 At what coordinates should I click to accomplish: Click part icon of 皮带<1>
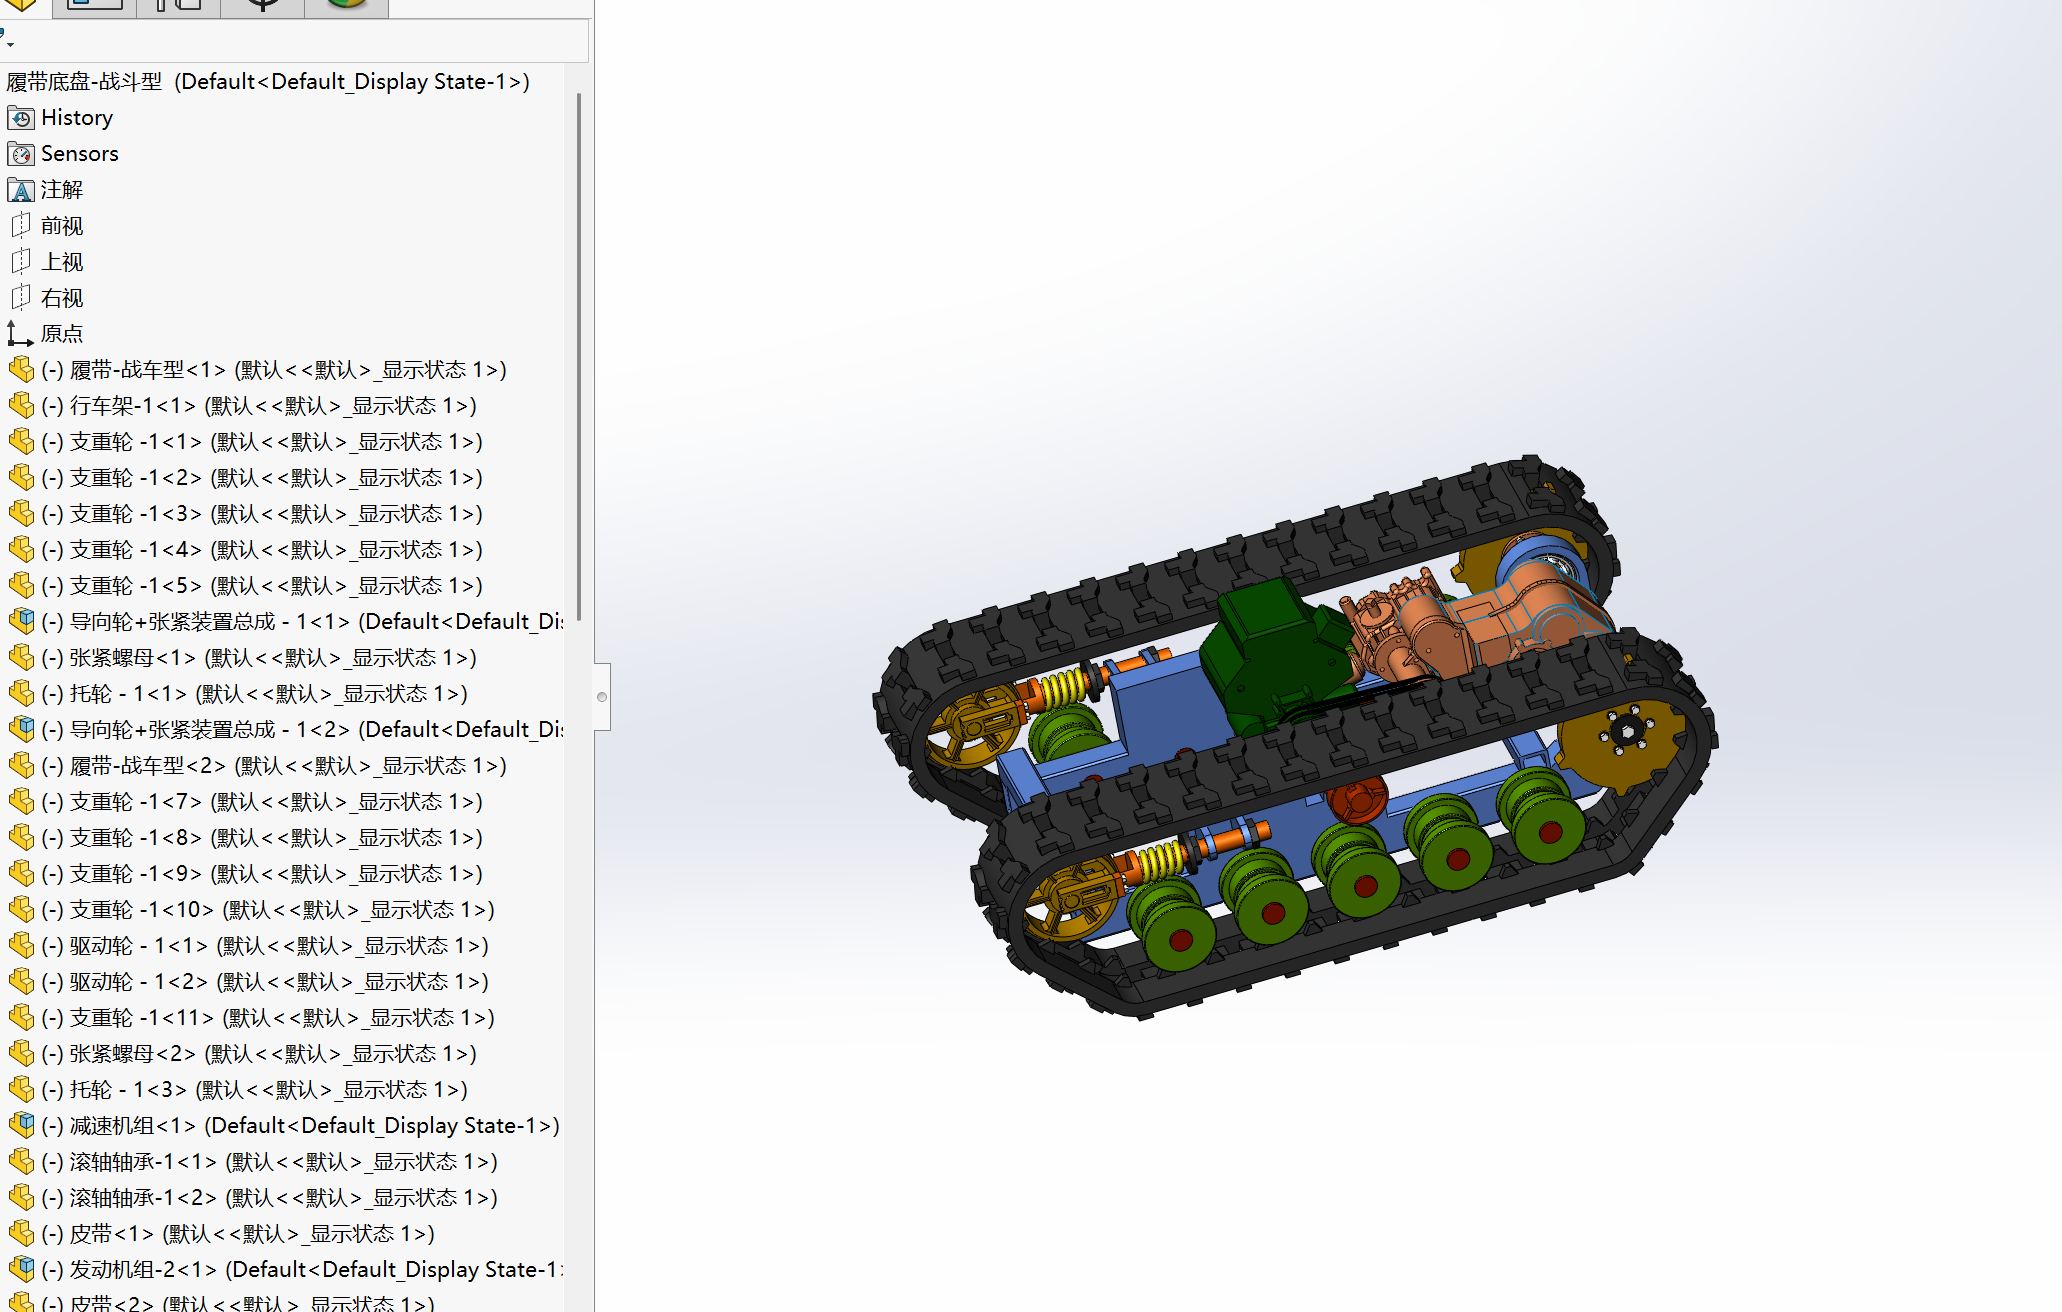click(21, 1234)
